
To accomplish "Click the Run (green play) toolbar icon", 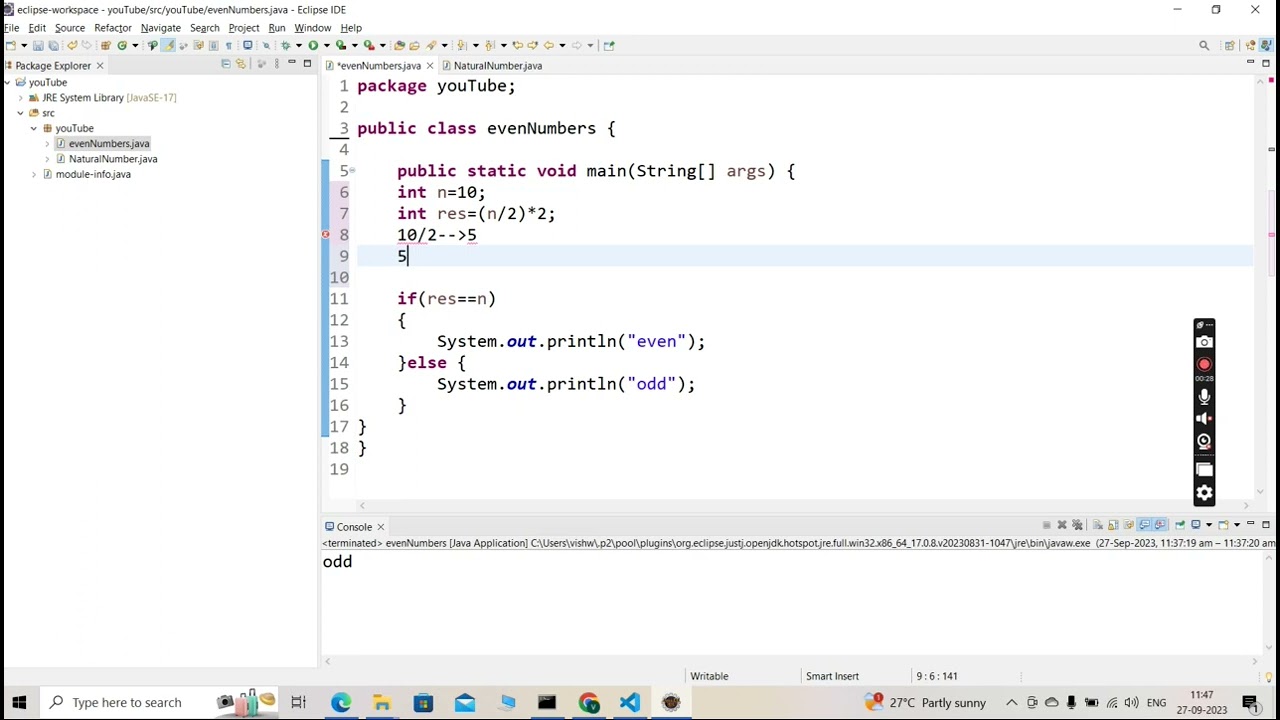I will coord(313,45).
